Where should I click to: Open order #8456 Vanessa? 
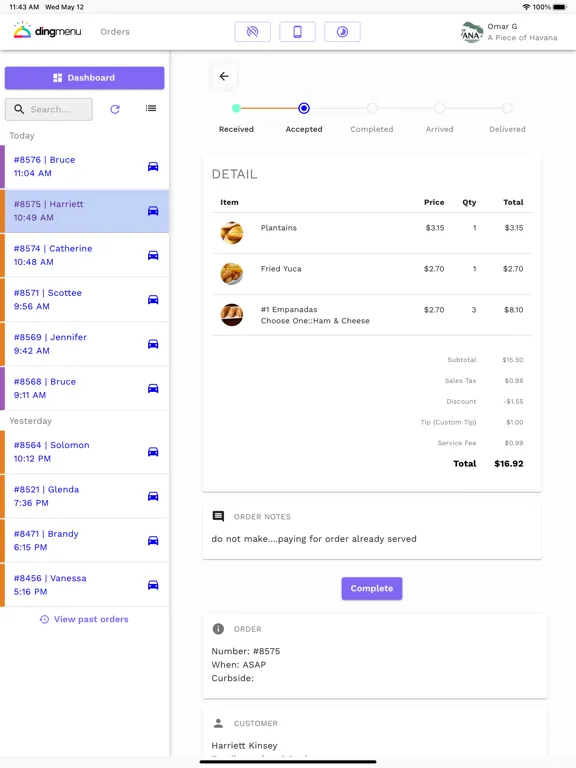tap(84, 585)
